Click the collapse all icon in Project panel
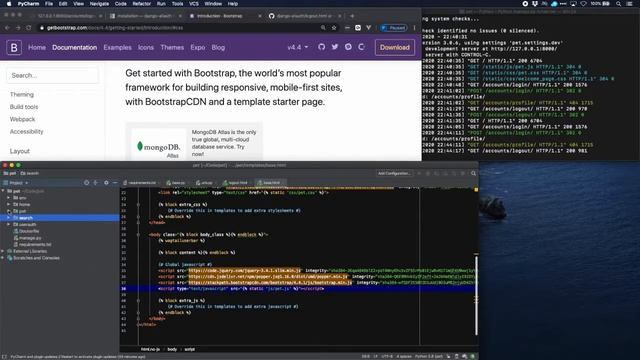Screen dimensions: 640x360 [x=96, y=183]
